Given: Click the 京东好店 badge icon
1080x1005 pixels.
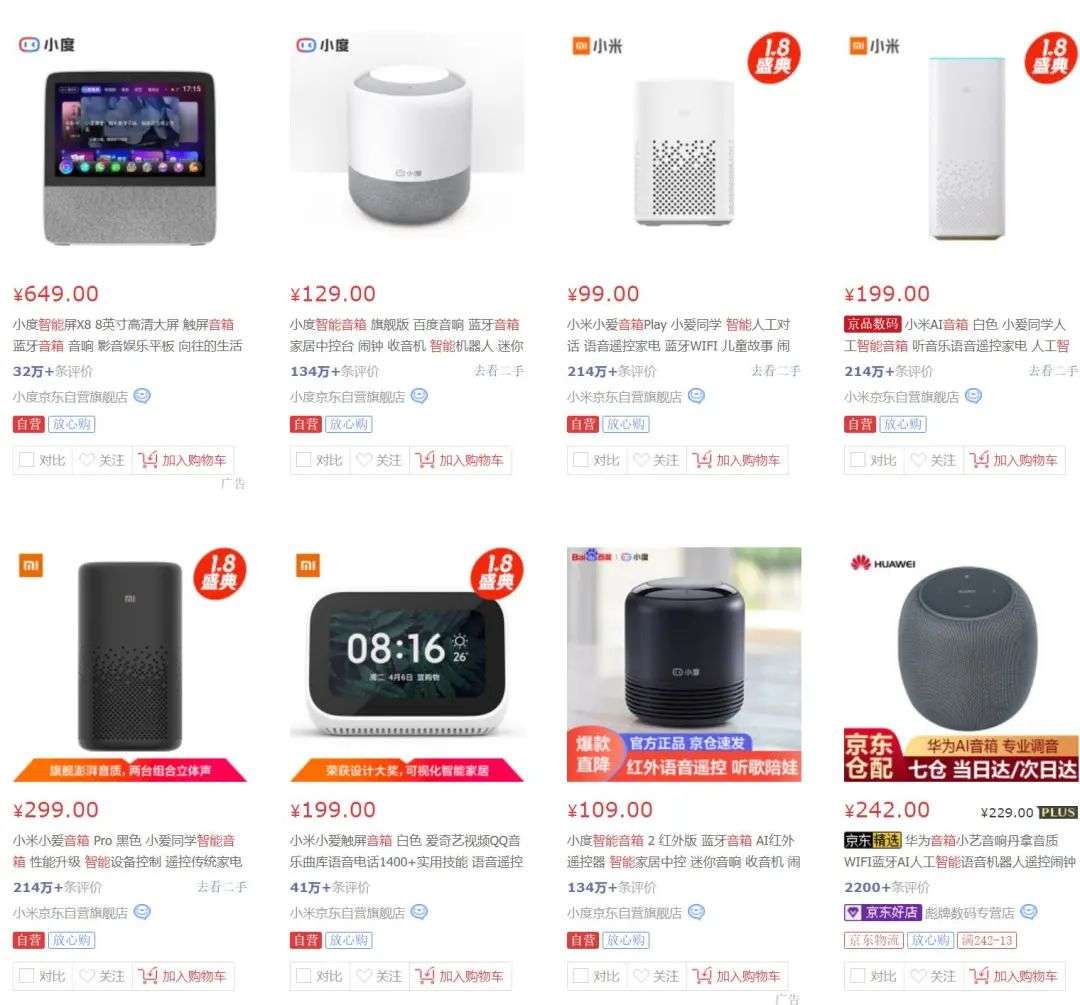Looking at the screenshot, I should click(x=853, y=912).
